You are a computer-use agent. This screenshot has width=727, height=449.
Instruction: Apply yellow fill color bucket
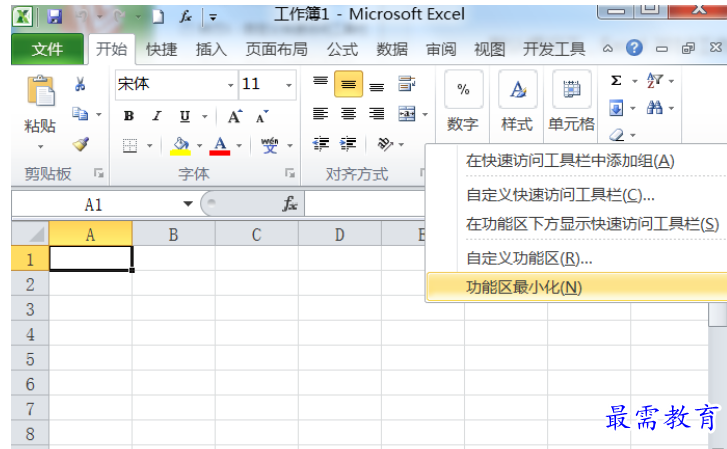[x=180, y=146]
